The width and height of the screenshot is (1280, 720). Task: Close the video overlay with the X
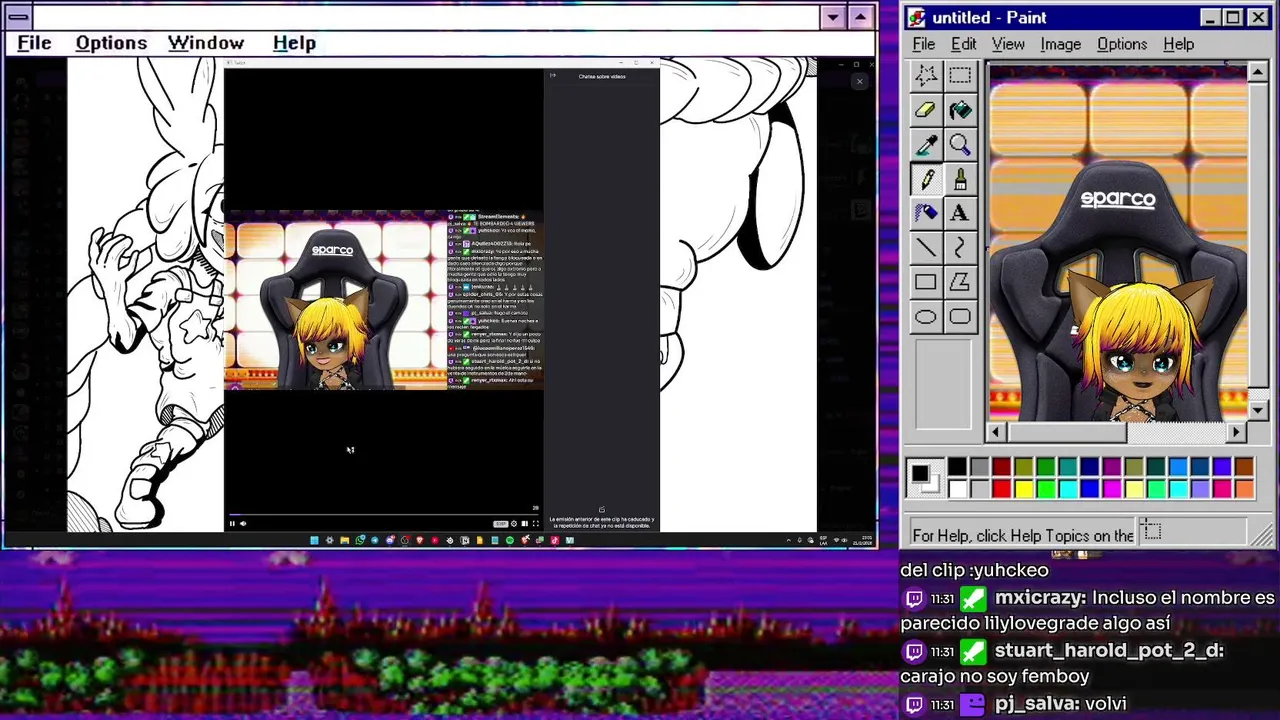point(859,81)
